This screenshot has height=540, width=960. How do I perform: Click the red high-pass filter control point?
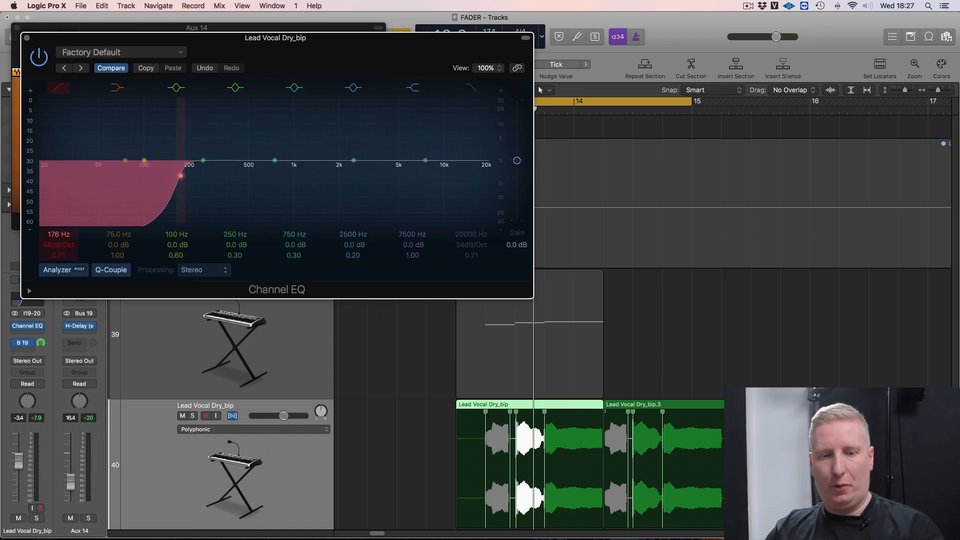coord(181,176)
